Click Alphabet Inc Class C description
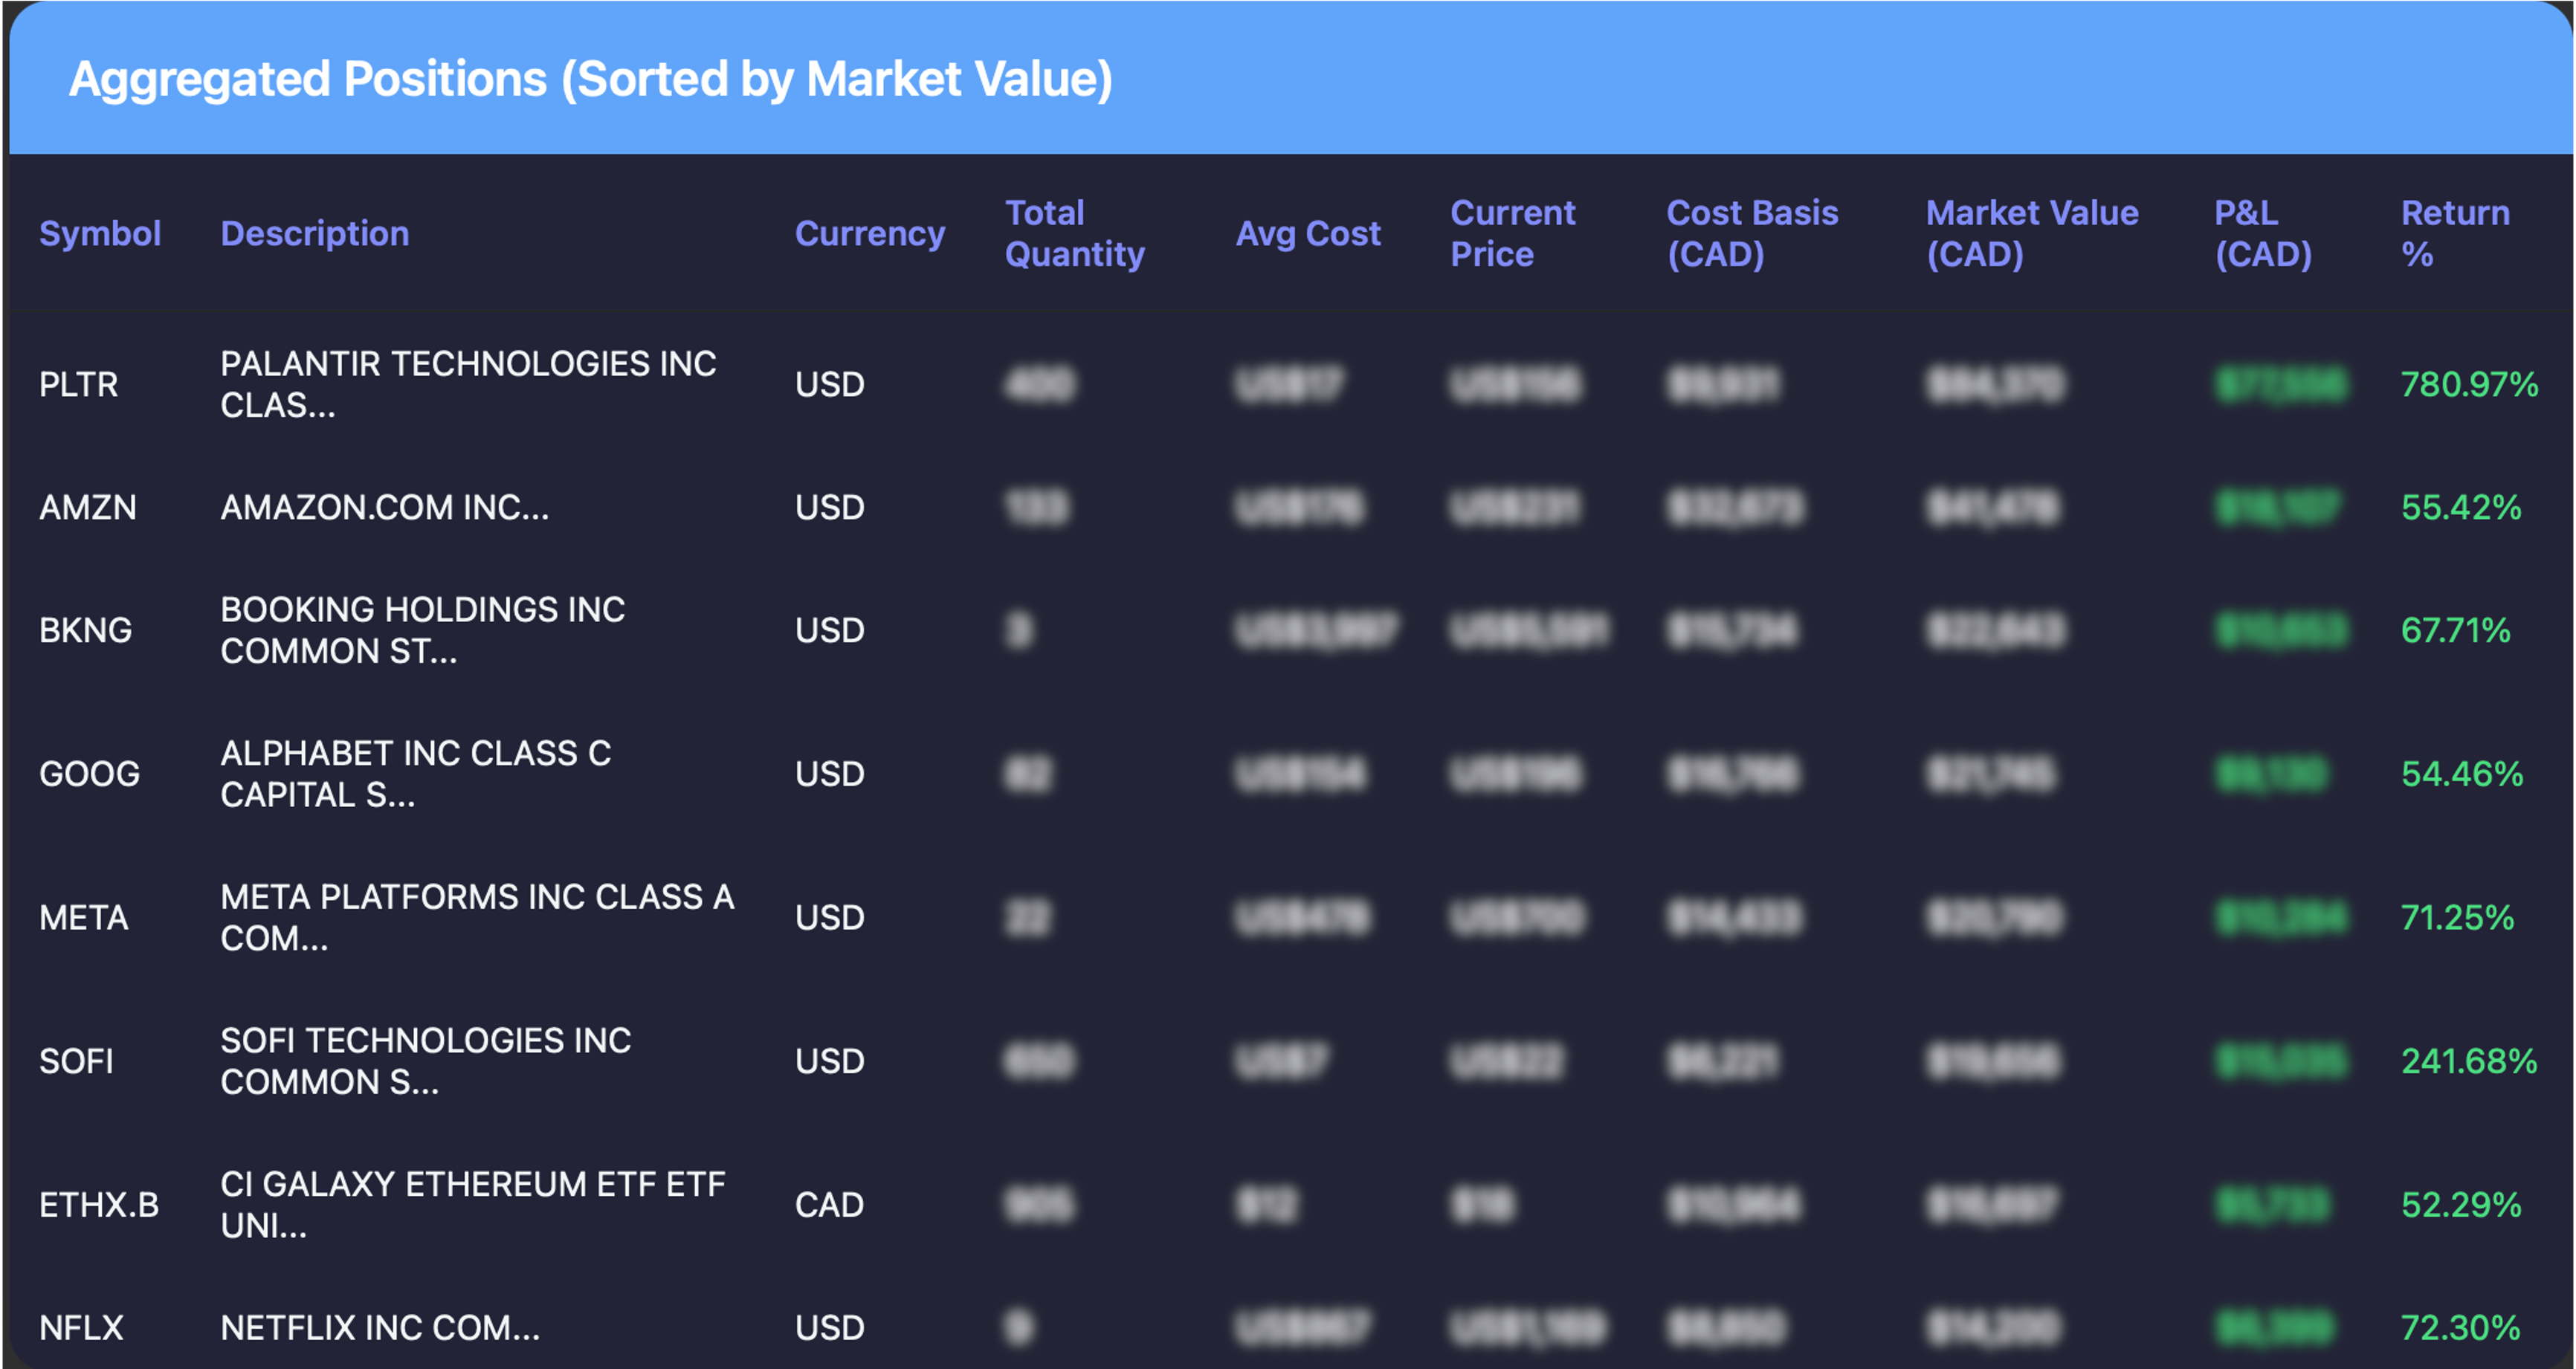 415,773
